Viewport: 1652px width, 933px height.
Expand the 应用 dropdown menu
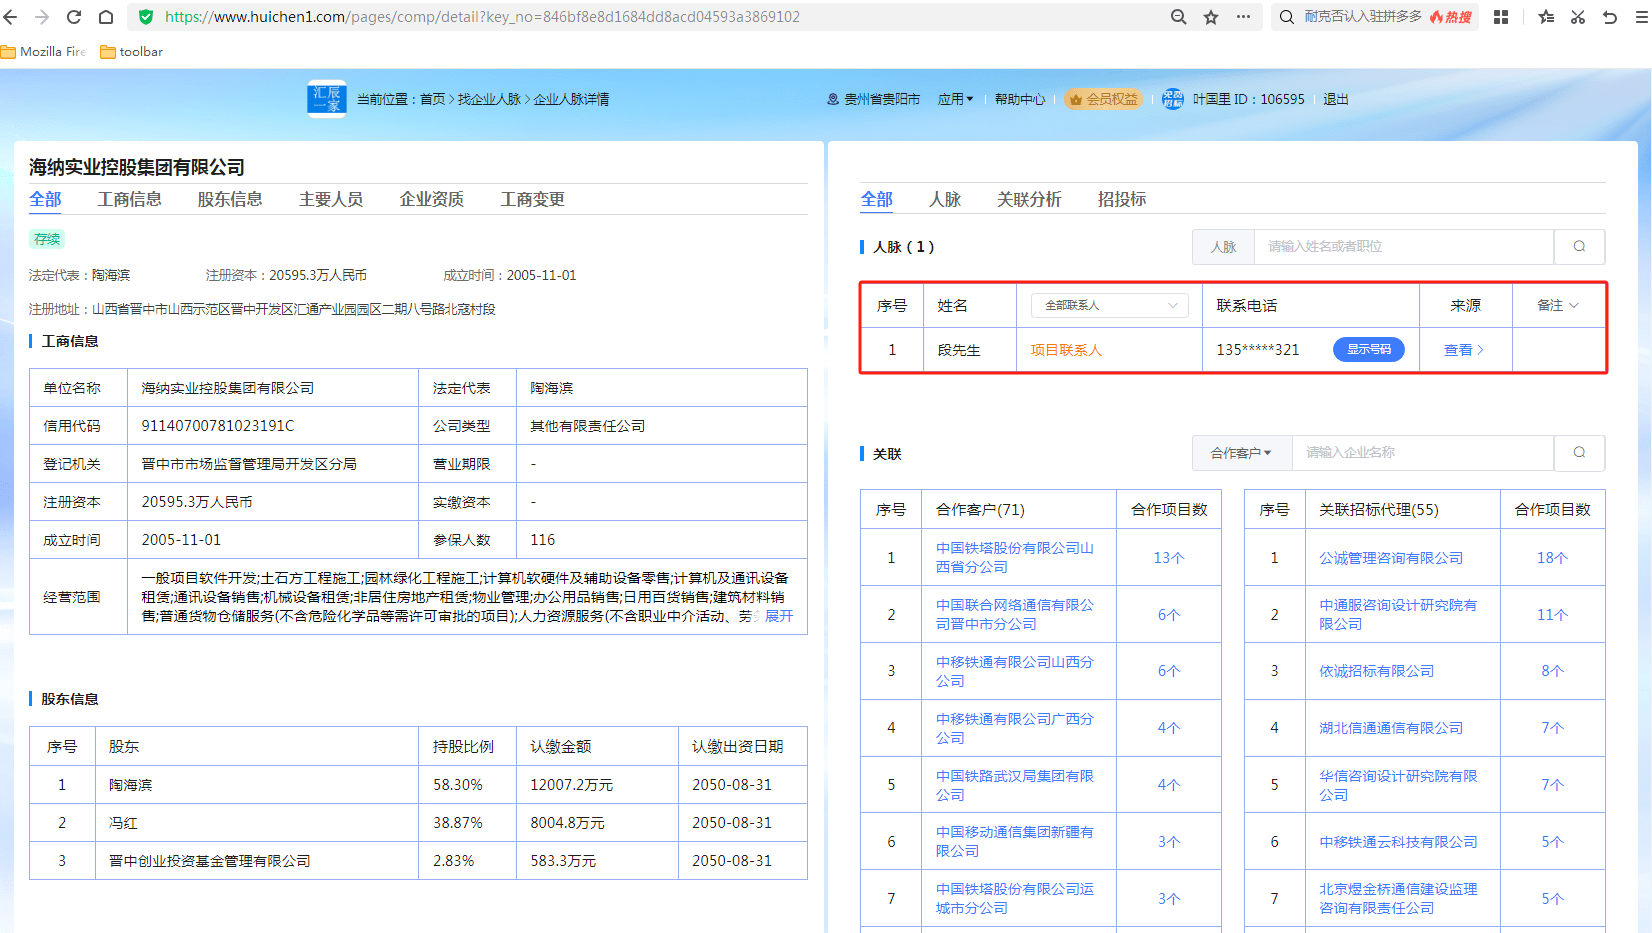(955, 99)
